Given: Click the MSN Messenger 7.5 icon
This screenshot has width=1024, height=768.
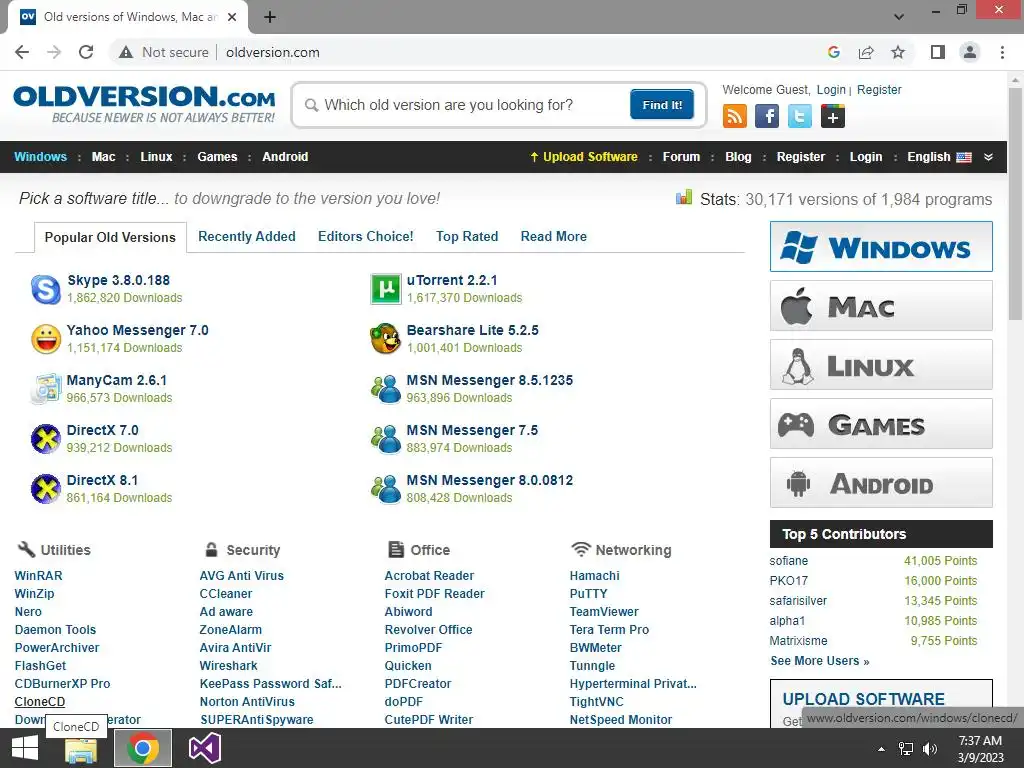Looking at the screenshot, I should [x=385, y=439].
